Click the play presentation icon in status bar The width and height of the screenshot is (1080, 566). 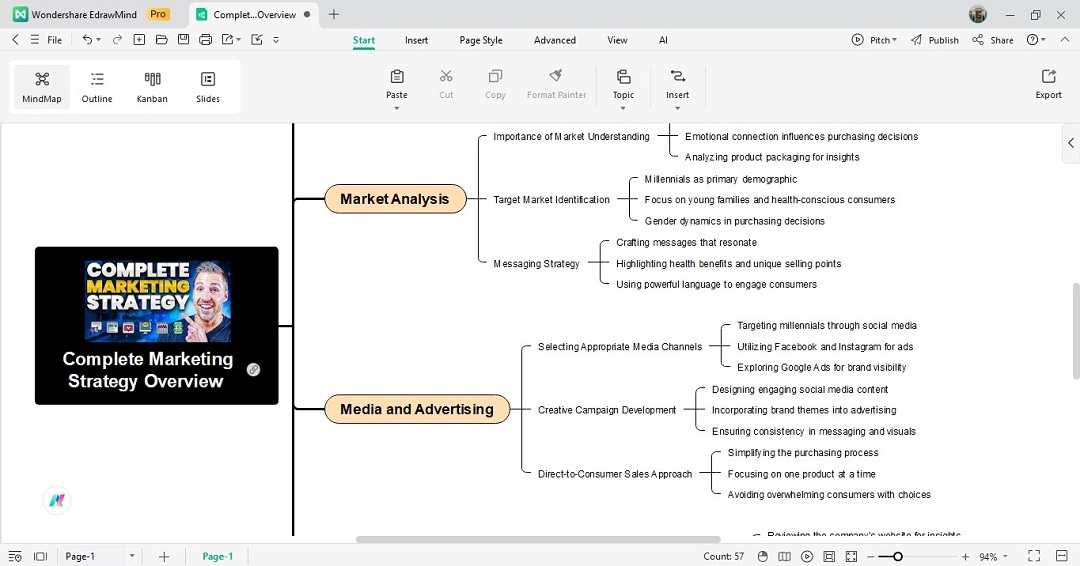[807, 556]
